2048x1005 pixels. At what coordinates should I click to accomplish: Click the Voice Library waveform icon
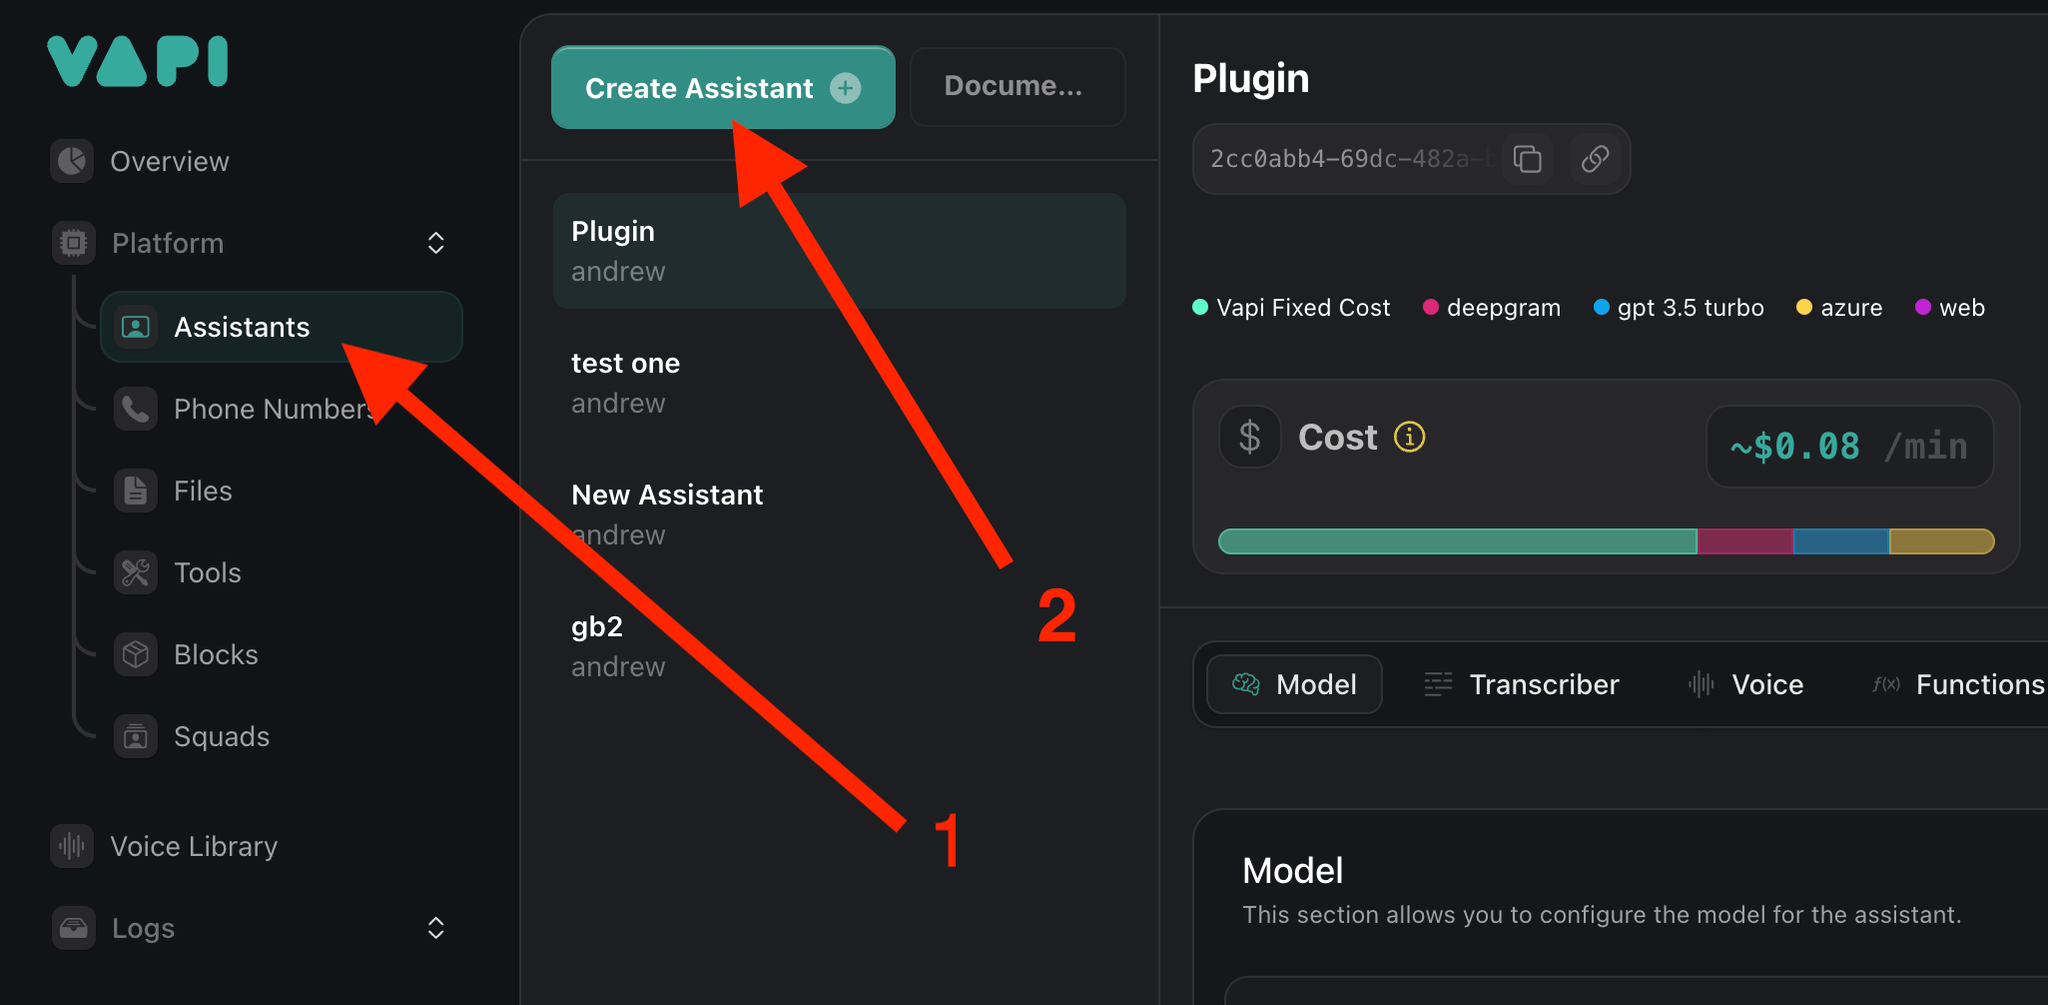(x=72, y=846)
